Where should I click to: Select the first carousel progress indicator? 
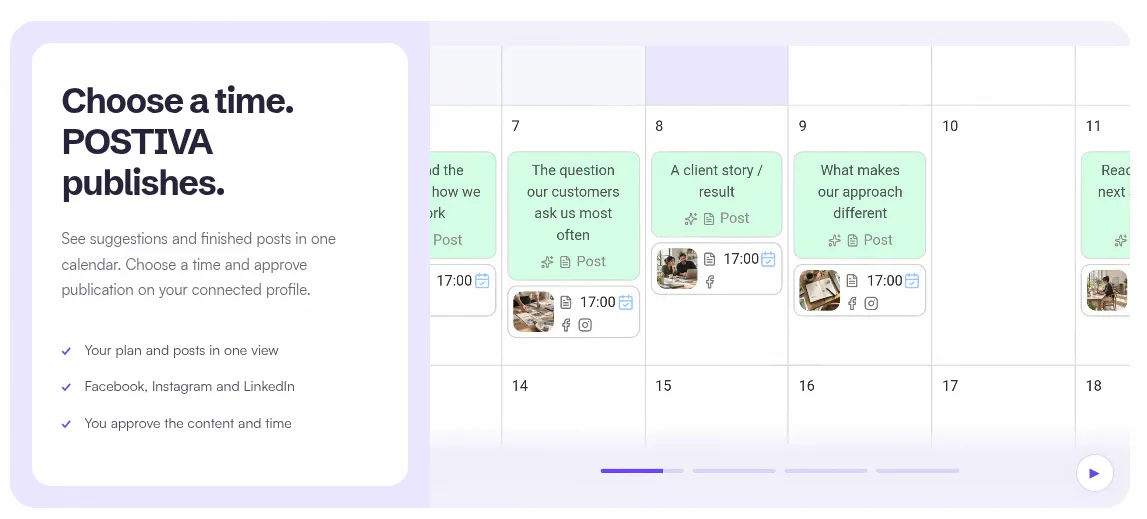(x=642, y=471)
